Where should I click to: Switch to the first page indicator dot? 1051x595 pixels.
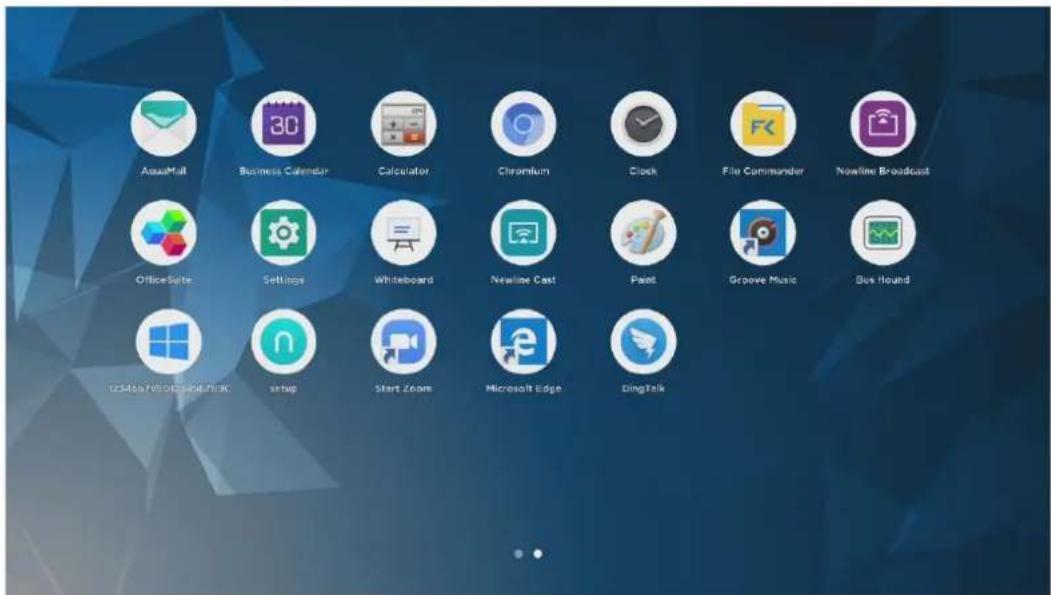[x=518, y=554]
